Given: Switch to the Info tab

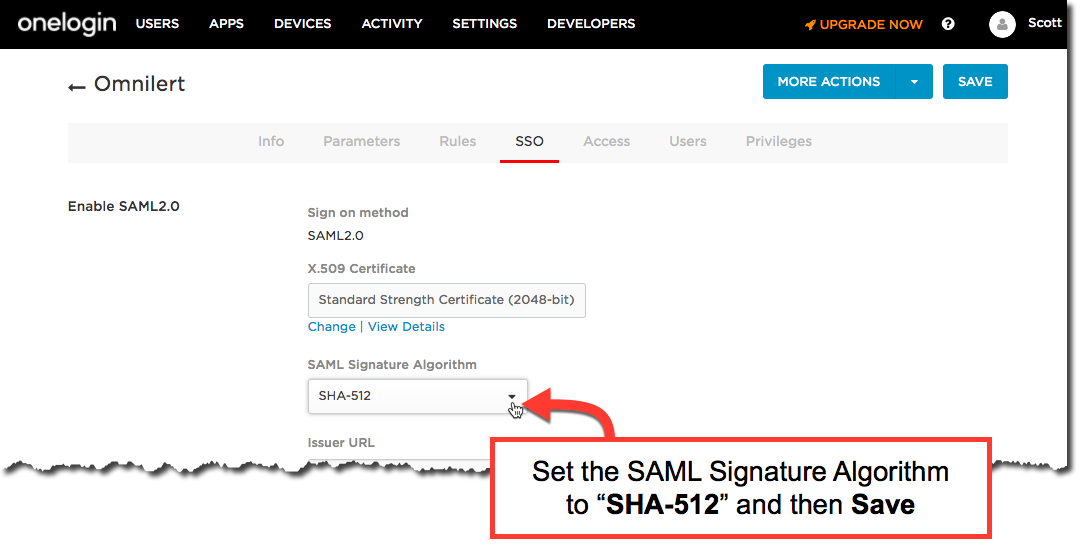Looking at the screenshot, I should click(271, 141).
